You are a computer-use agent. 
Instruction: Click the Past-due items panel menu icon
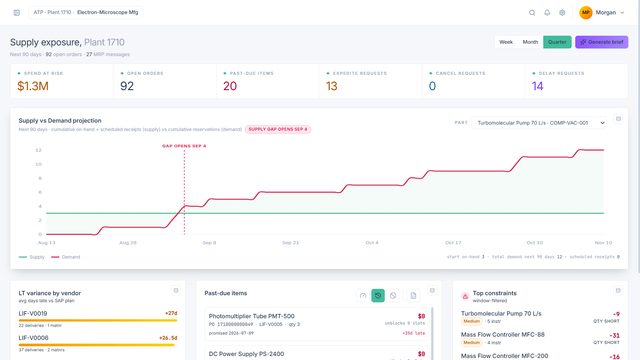[432, 291]
